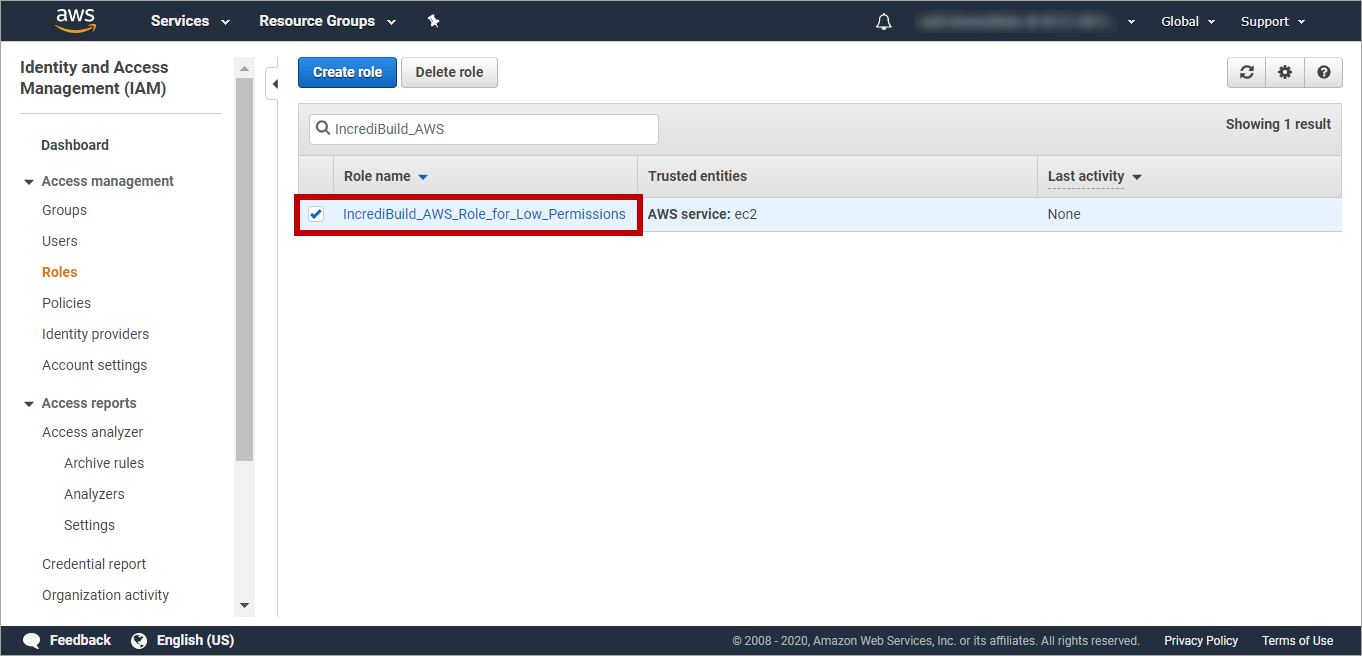Open the blurred account name dropdown
The width and height of the screenshot is (1362, 656).
[1028, 21]
